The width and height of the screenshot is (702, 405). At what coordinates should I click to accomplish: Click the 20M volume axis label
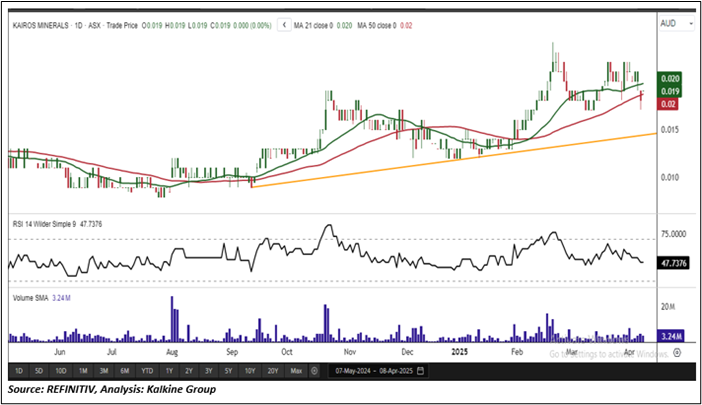pos(668,307)
